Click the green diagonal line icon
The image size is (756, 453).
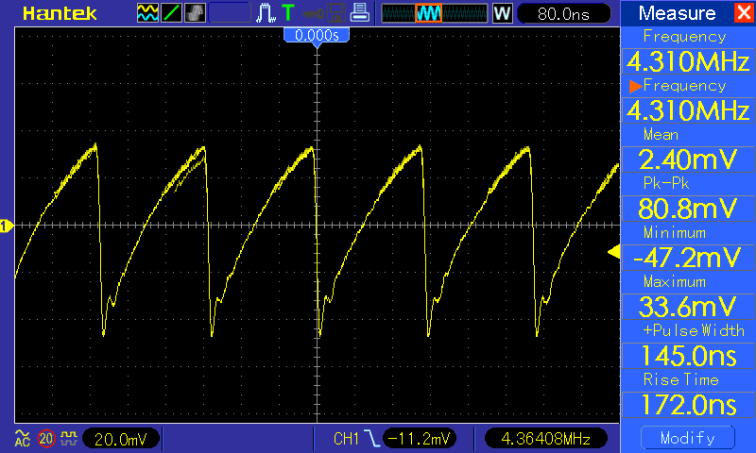pyautogui.click(x=171, y=14)
